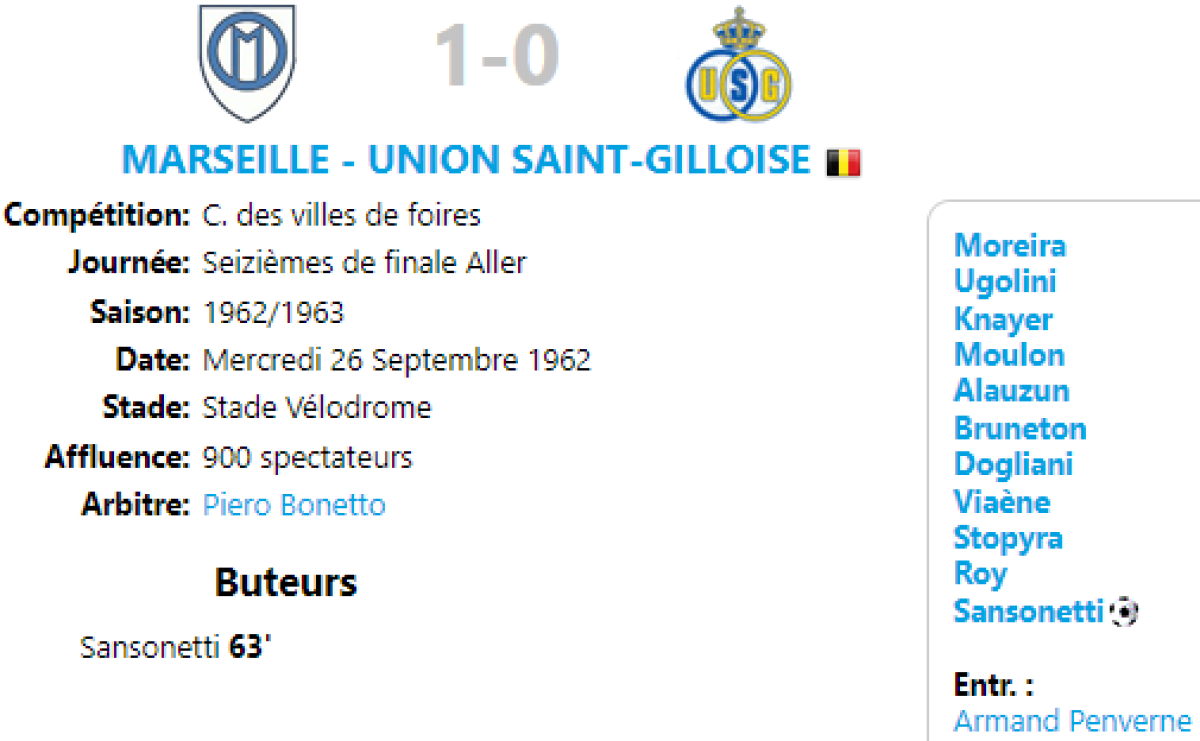This screenshot has width=1200, height=741.
Task: Click on player Knayer
Action: [x=1003, y=319]
